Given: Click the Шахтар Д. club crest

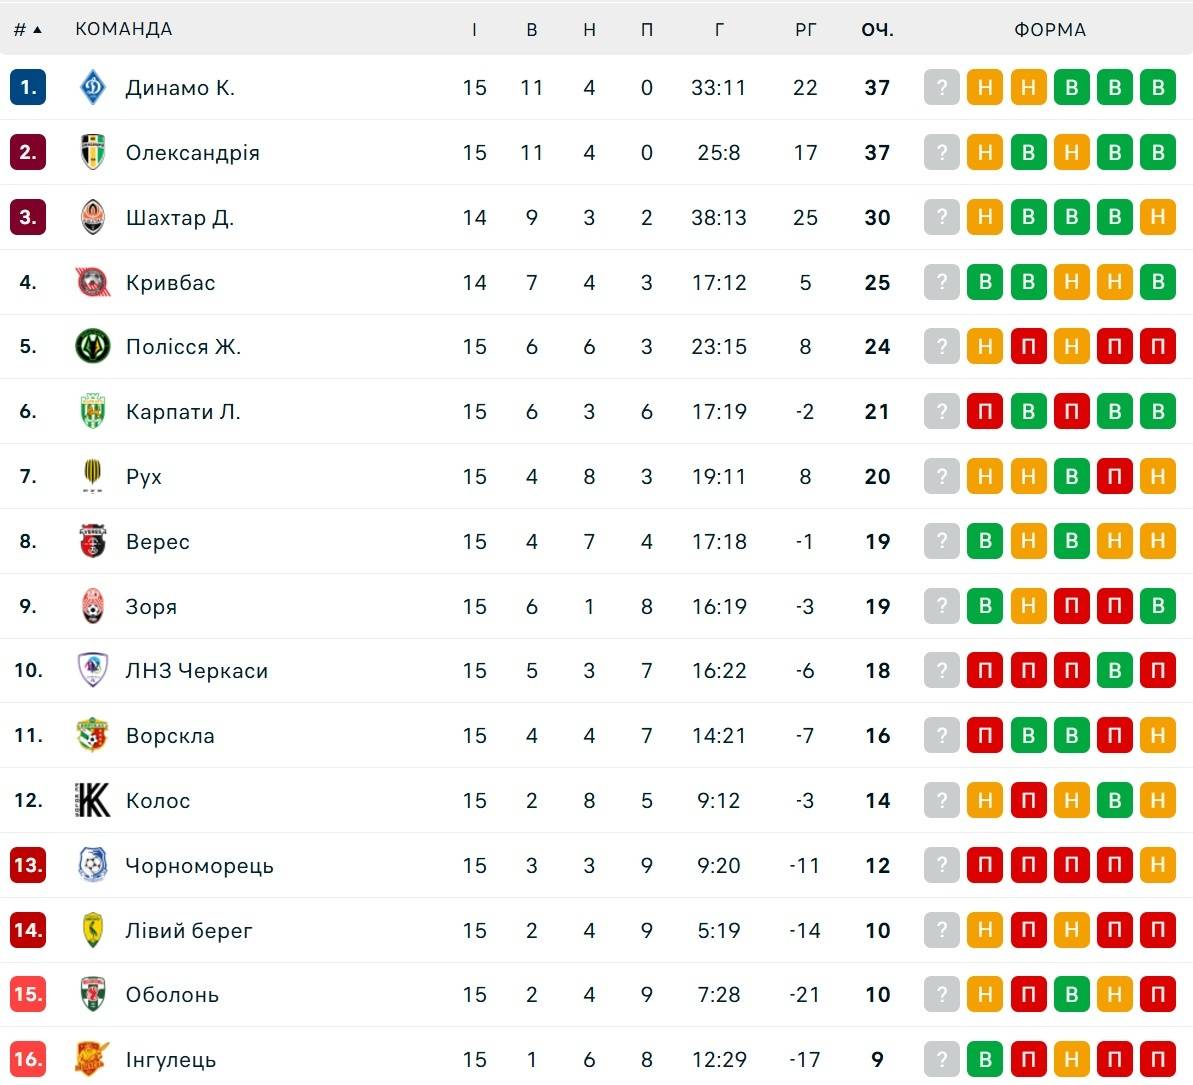Looking at the screenshot, I should tap(93, 218).
